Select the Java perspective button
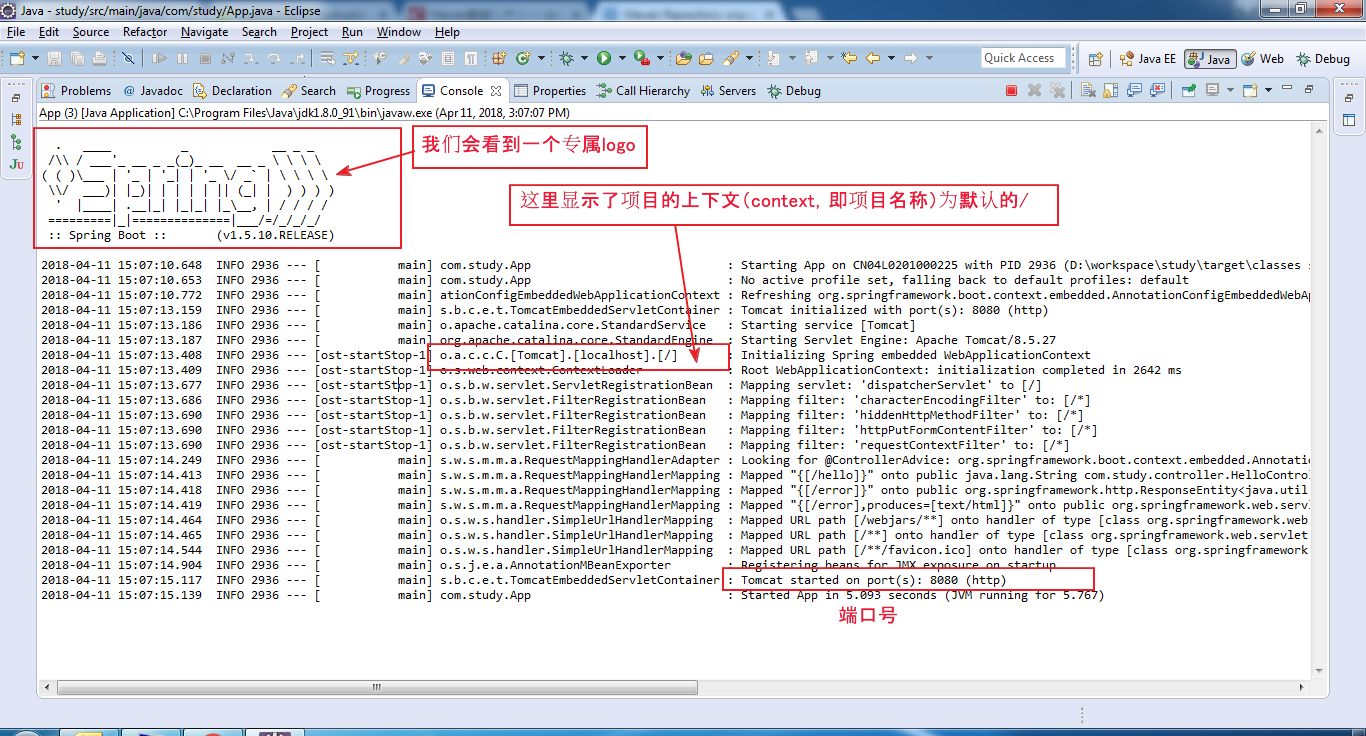Image resolution: width=1366 pixels, height=736 pixels. 1210,59
